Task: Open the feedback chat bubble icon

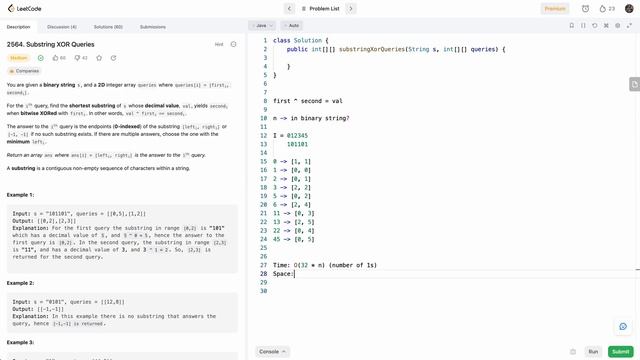Action: coord(623,326)
